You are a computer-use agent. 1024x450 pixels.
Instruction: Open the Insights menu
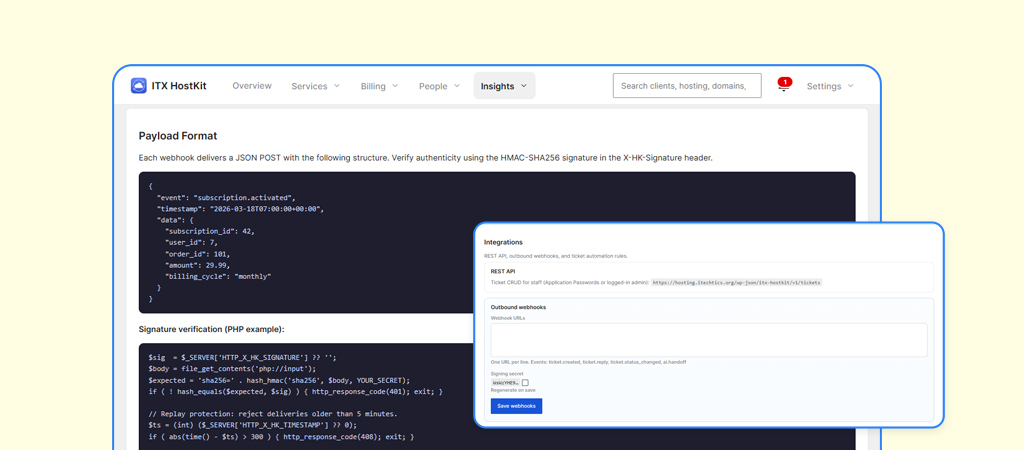504,86
